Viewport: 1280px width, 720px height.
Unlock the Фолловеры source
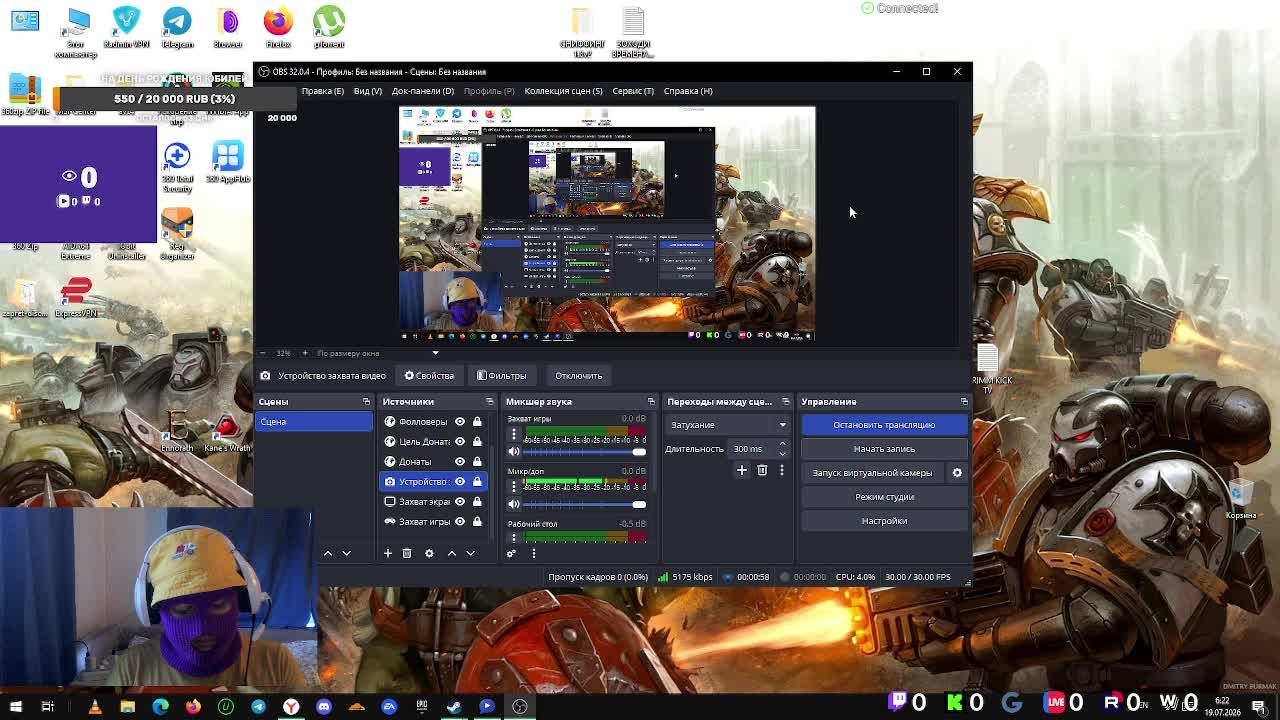point(477,422)
